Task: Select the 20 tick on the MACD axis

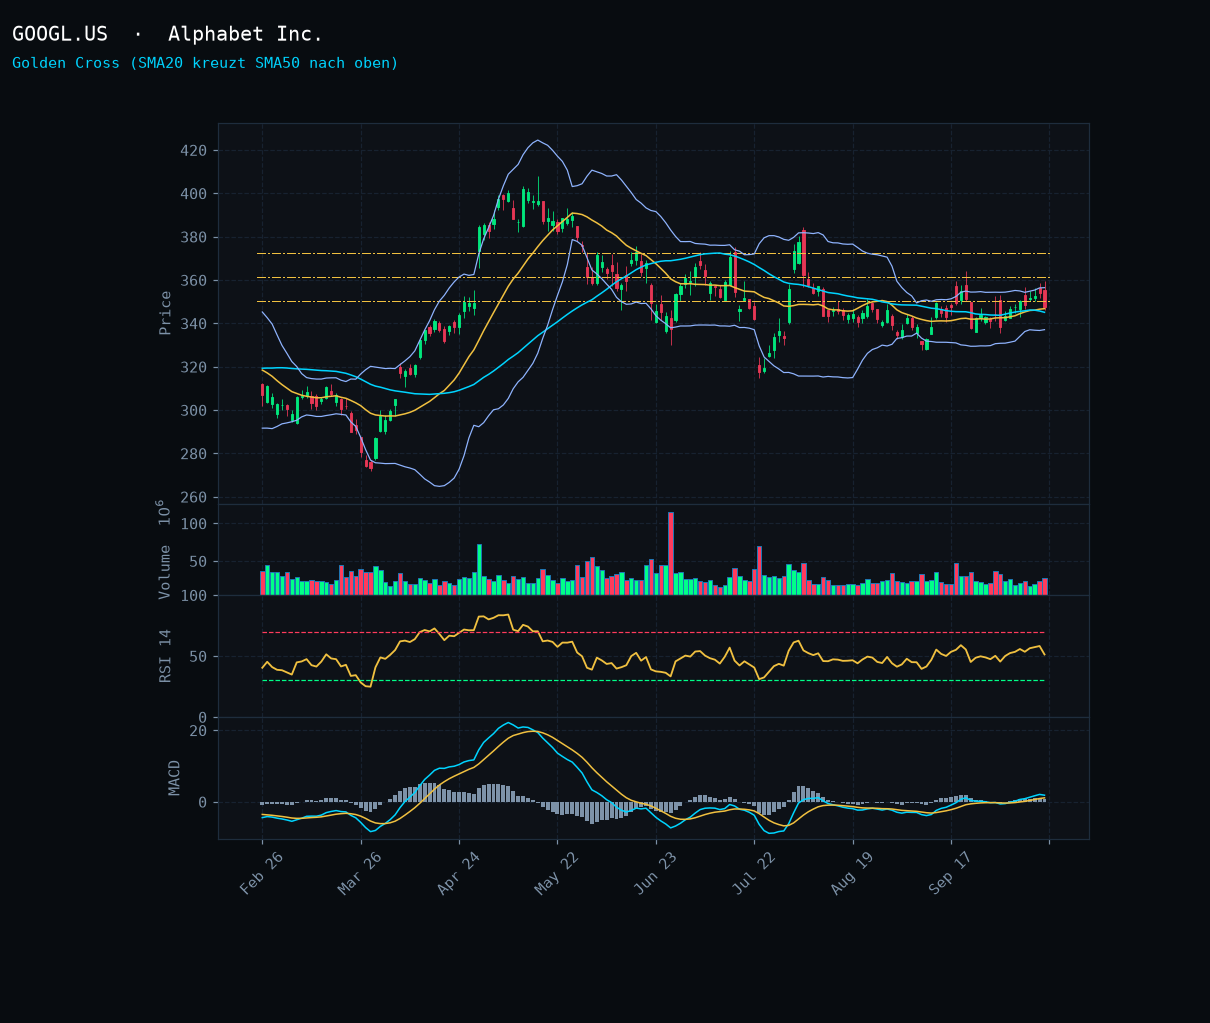Action: 198,731
